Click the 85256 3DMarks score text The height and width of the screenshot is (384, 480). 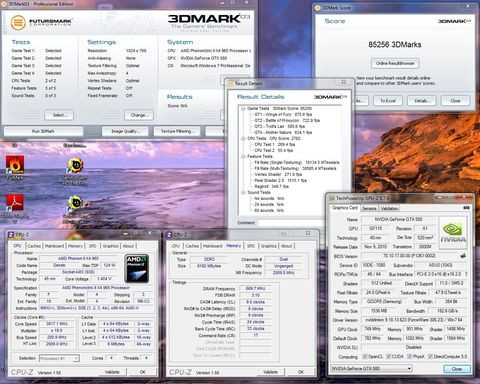coord(395,45)
